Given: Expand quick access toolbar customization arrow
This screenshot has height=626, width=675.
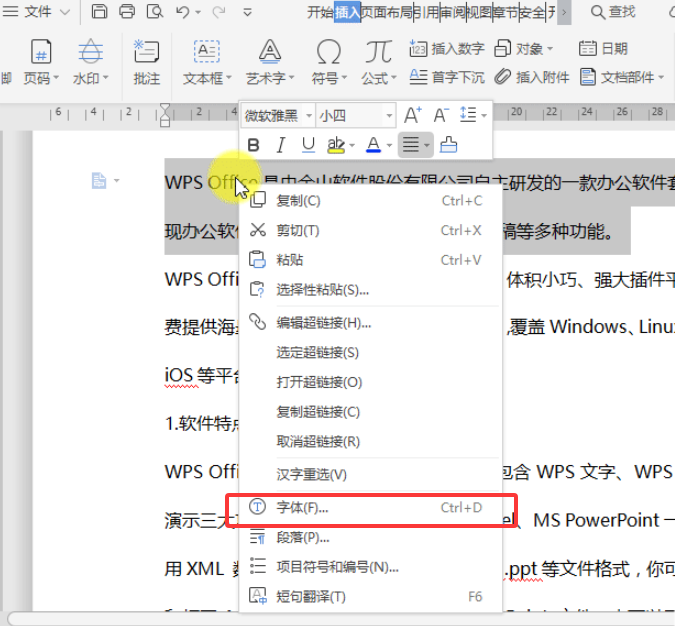Looking at the screenshot, I should tap(248, 12).
